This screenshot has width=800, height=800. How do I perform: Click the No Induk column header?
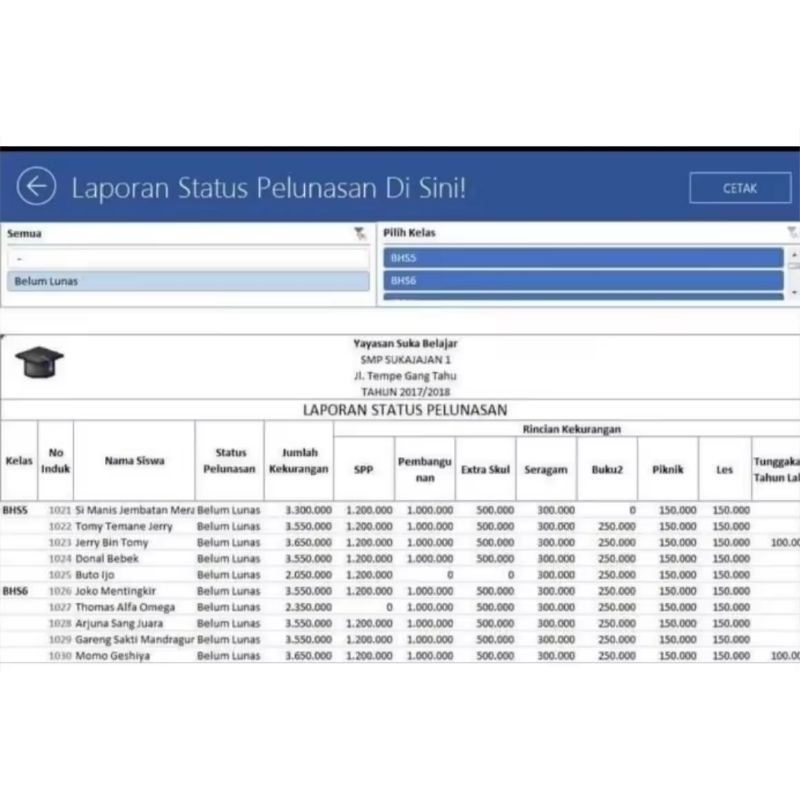(x=56, y=460)
